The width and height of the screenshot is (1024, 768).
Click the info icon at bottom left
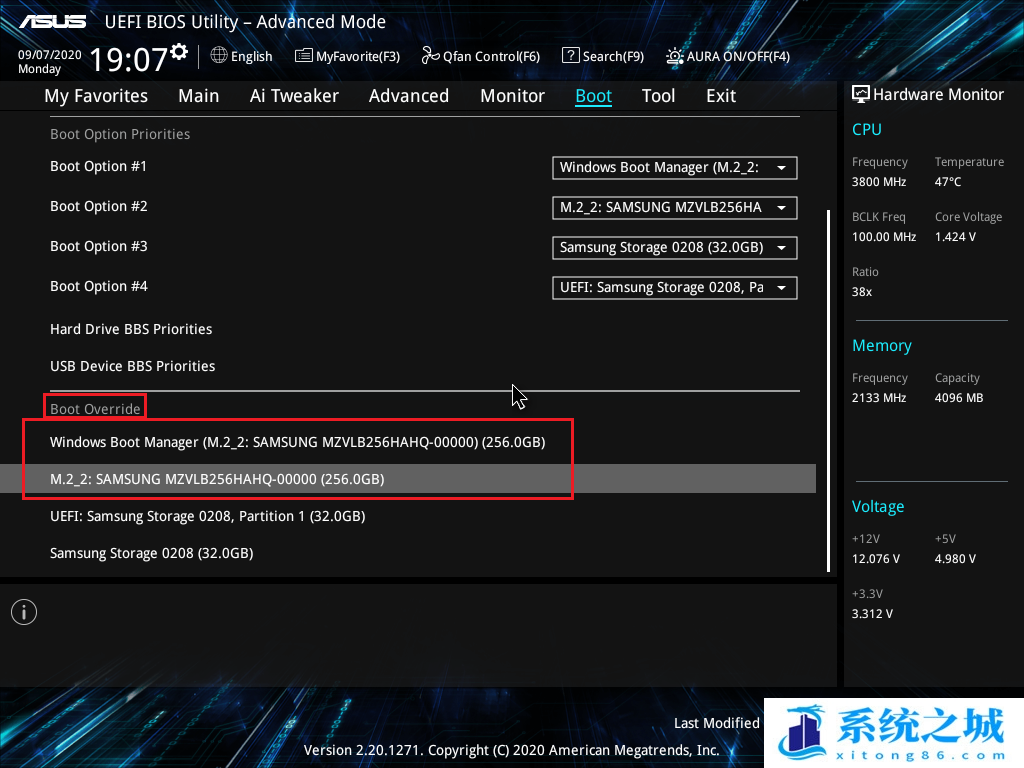coord(24,612)
